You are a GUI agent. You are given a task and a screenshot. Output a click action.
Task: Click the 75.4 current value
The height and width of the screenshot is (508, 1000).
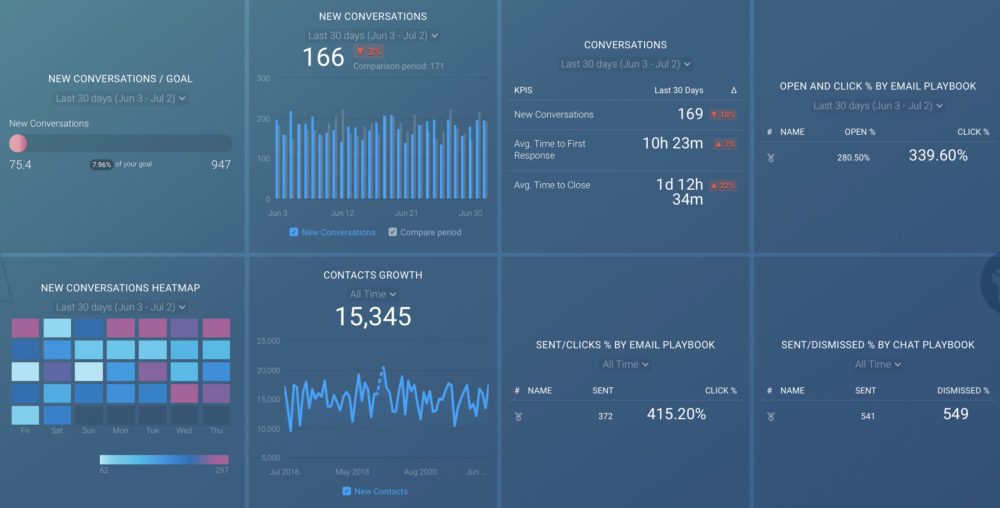[x=20, y=164]
